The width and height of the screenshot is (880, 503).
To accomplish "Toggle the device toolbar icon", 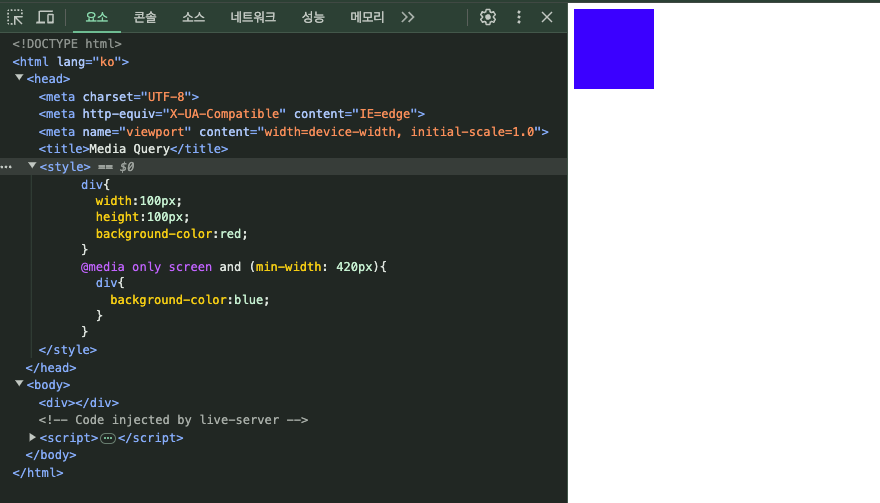I will (45, 17).
